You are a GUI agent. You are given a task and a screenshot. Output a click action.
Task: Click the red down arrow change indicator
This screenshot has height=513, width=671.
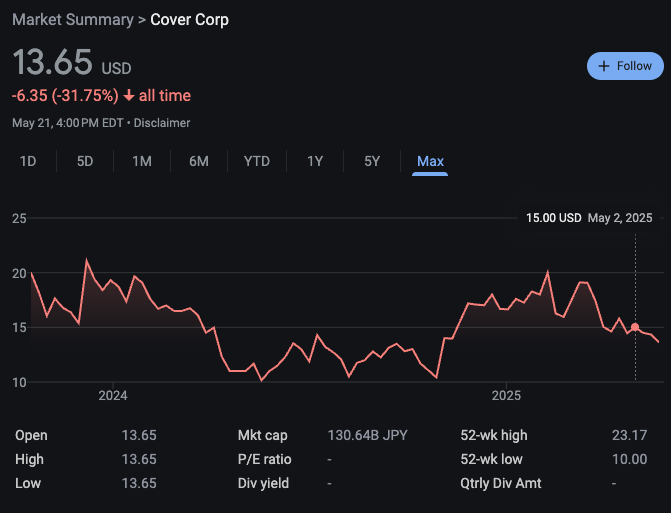[128, 96]
